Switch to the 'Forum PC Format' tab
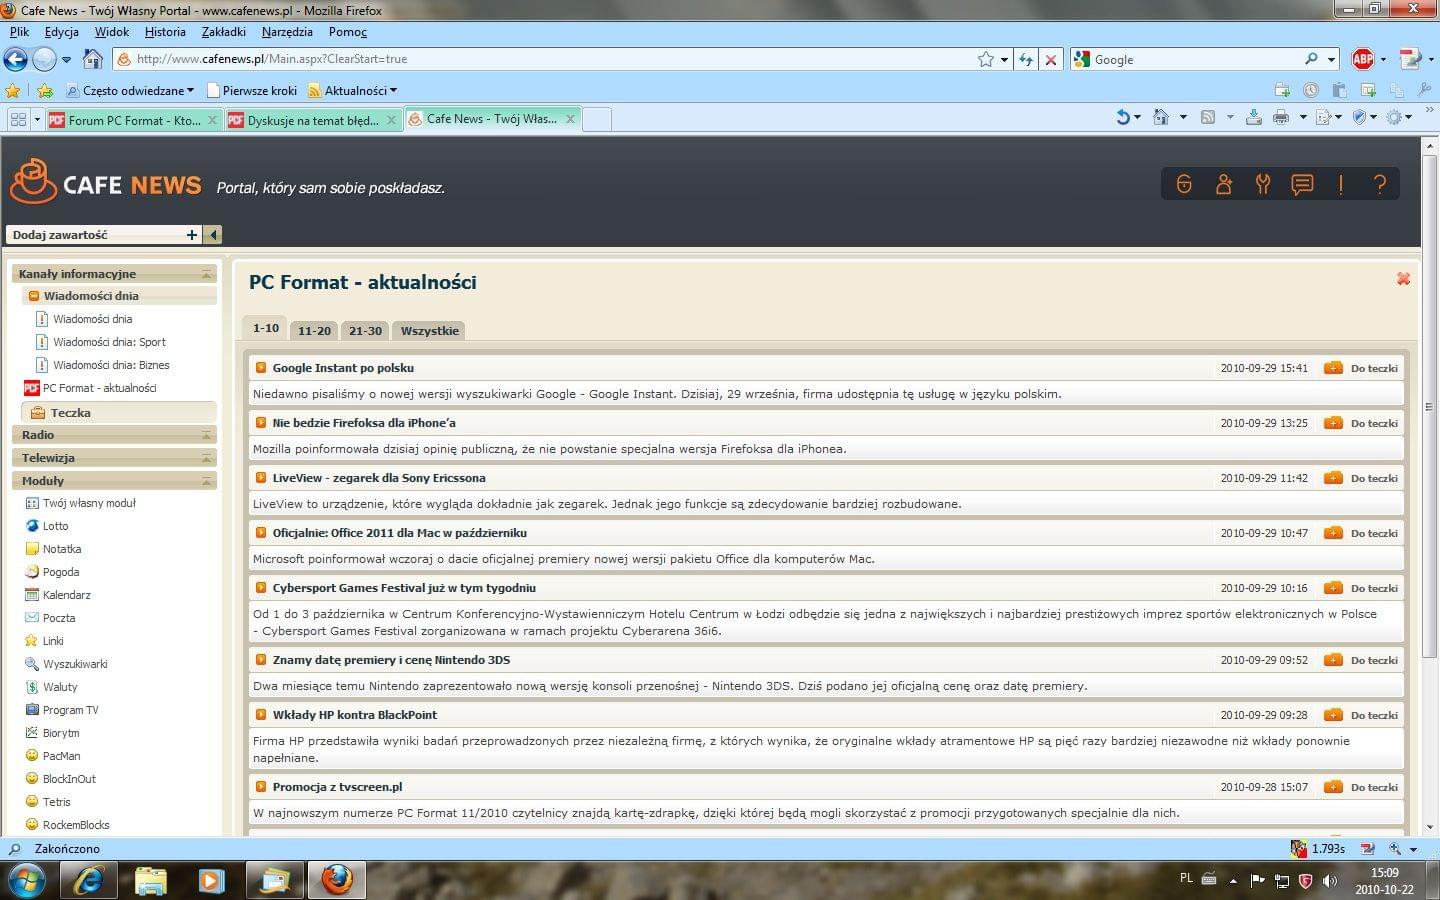Screen dimensions: 1440x900 [x=133, y=120]
